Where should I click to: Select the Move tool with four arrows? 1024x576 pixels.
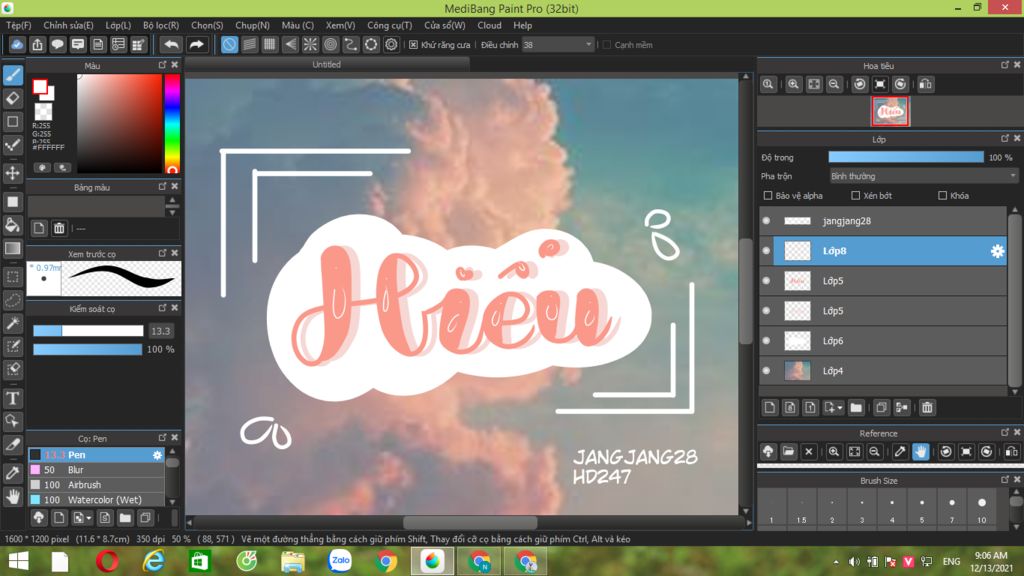[13, 173]
